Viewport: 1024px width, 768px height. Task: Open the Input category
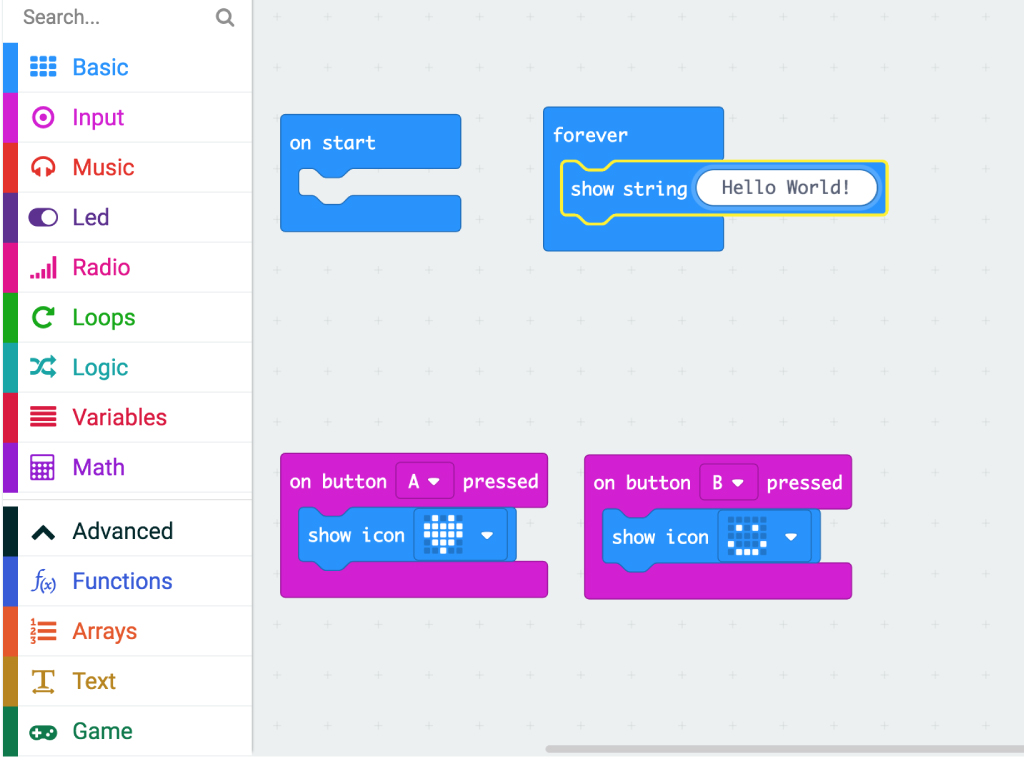click(127, 118)
